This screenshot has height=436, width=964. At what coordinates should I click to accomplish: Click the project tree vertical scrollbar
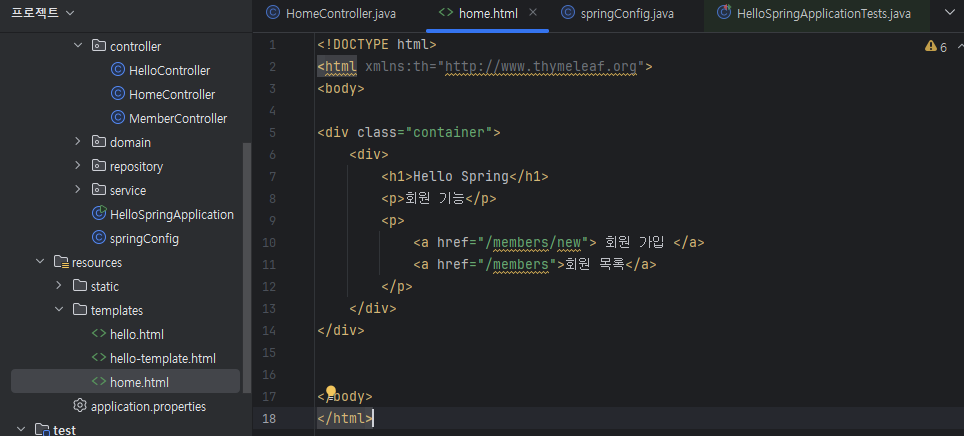[247, 268]
